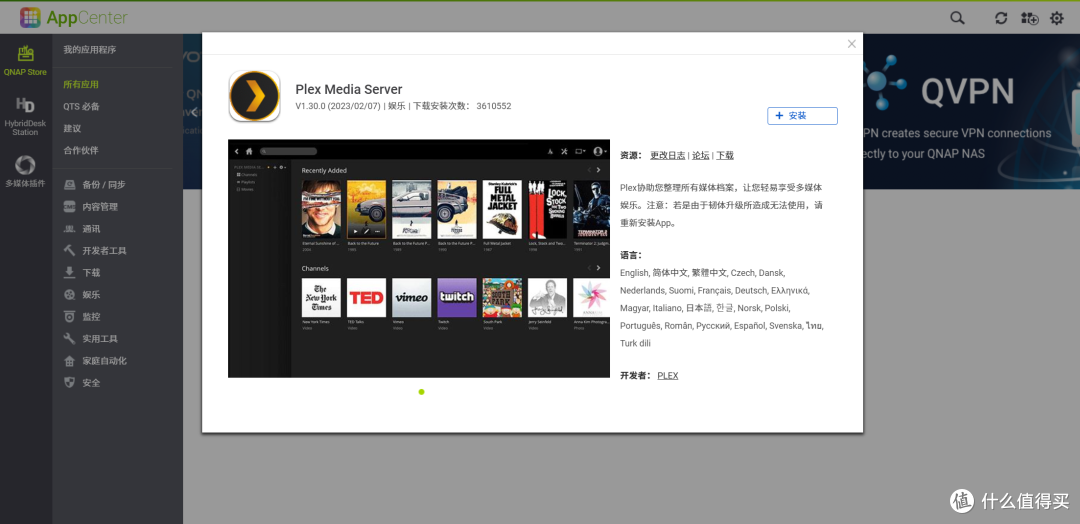Click the 备份 / 同步 category icon
The image size is (1080, 524).
pyautogui.click(x=69, y=185)
